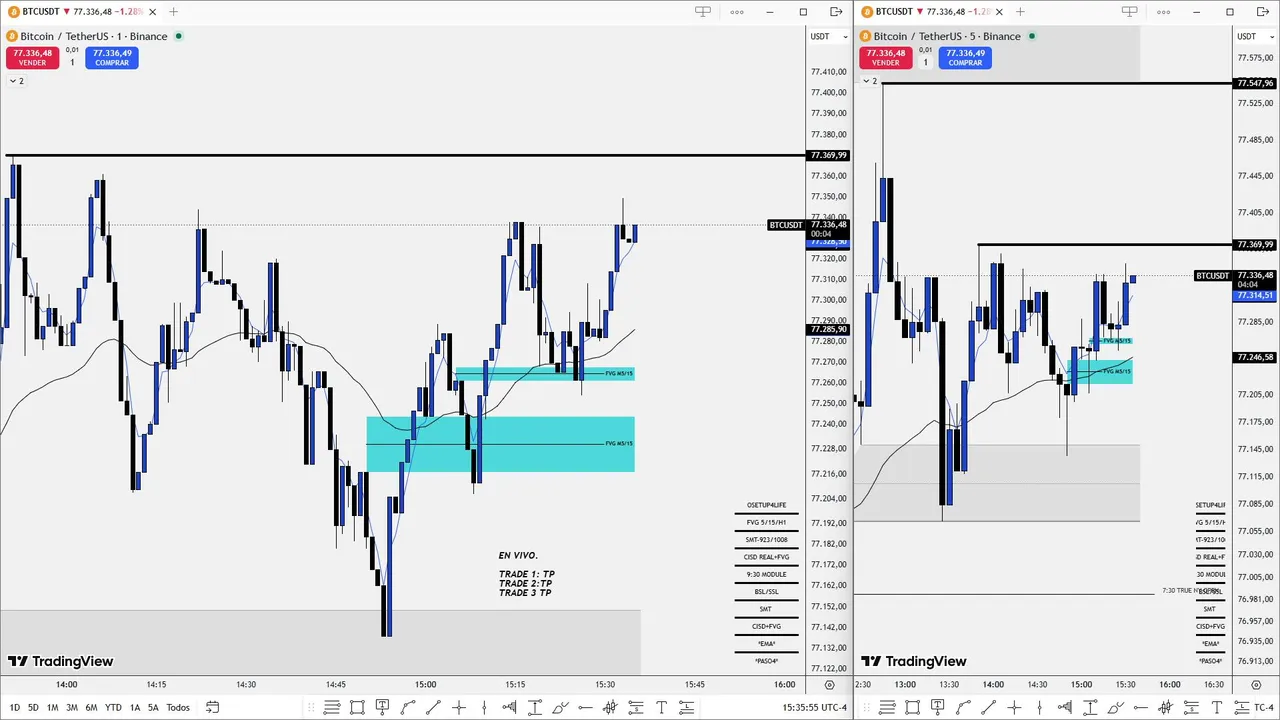Open chart settings gear in 5-minute window time axis
The height and width of the screenshot is (720, 1280).
(x=1257, y=685)
